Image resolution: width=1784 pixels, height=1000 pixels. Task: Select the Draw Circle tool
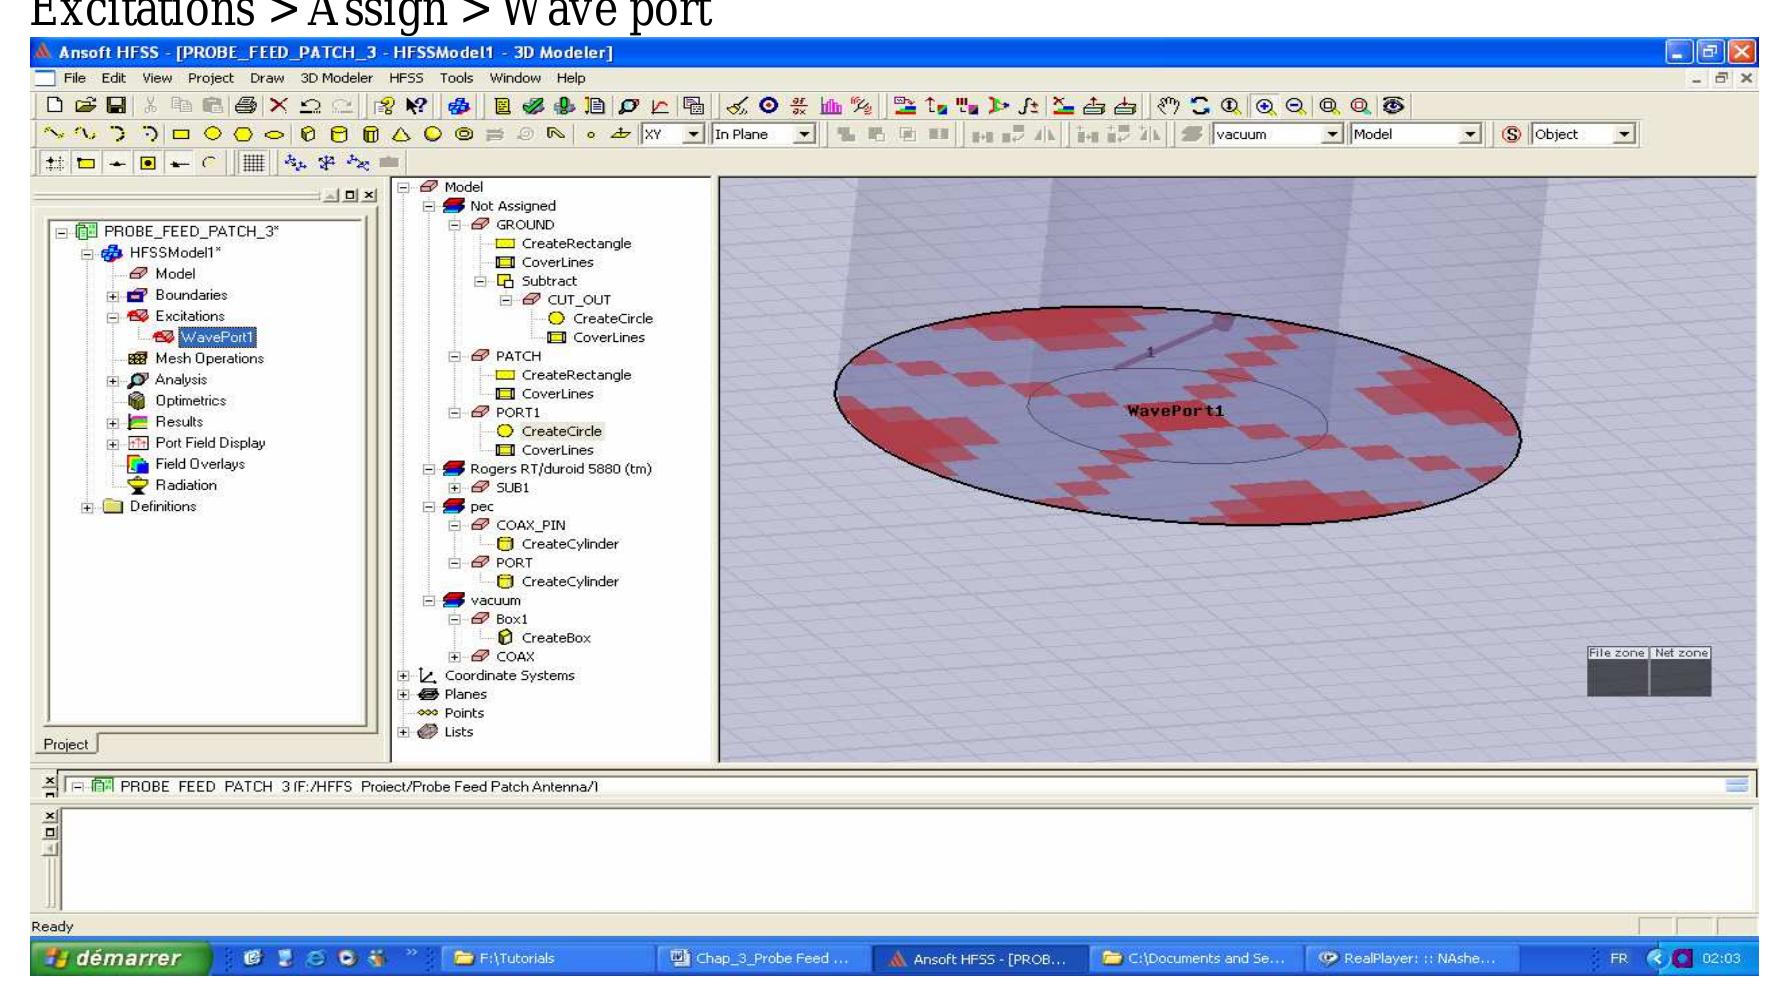pyautogui.click(x=214, y=135)
